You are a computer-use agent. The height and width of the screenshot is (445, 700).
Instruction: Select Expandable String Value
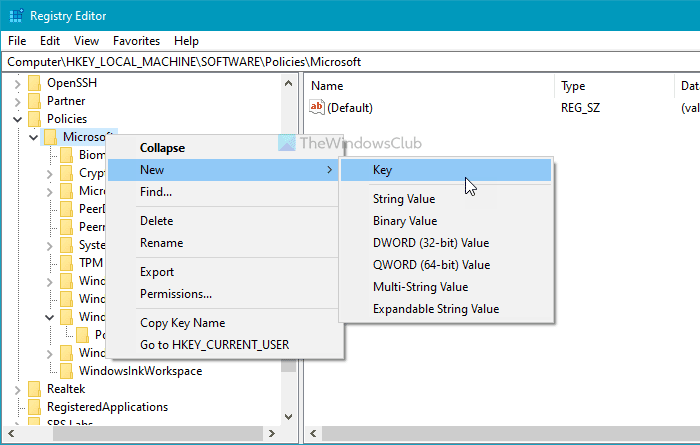tap(446, 309)
